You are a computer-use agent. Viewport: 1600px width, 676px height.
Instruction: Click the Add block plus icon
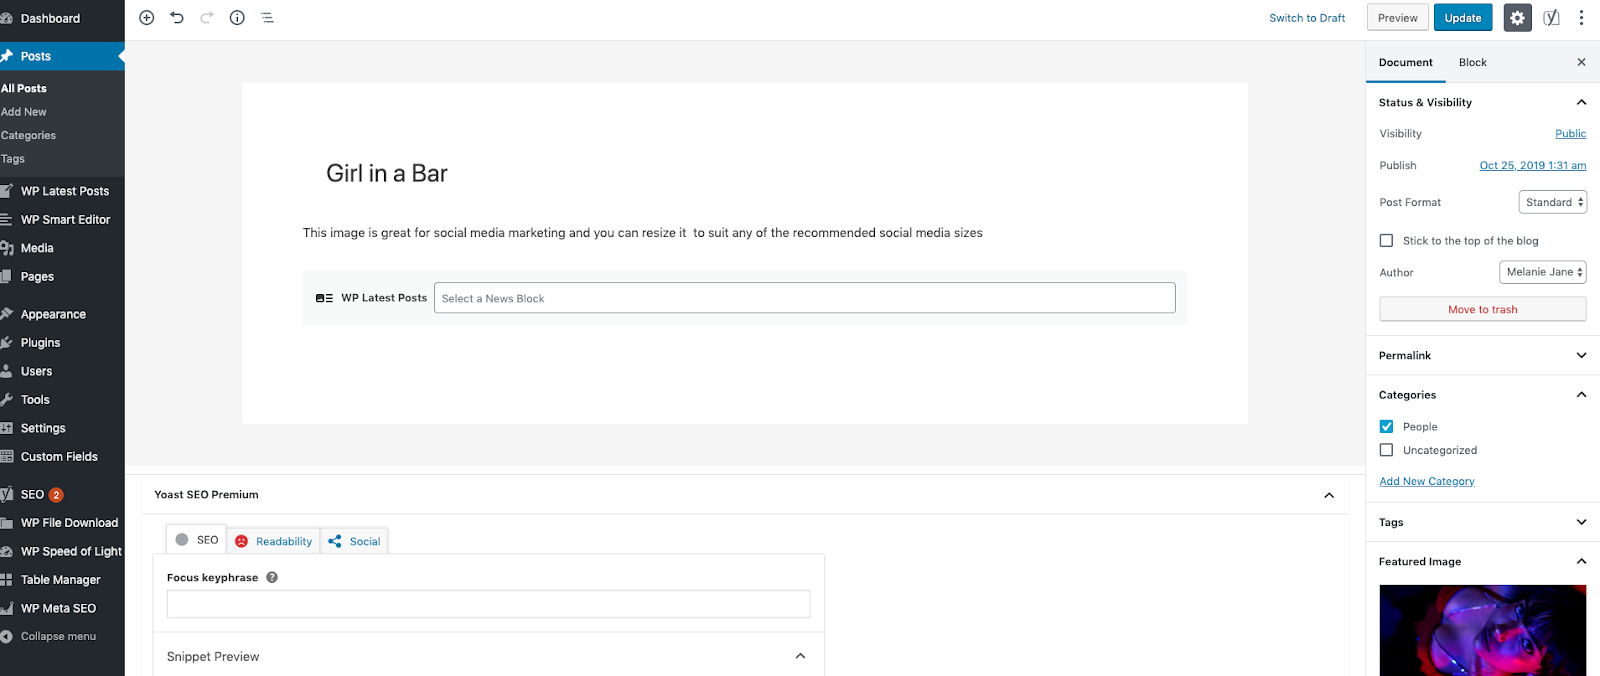tap(146, 18)
